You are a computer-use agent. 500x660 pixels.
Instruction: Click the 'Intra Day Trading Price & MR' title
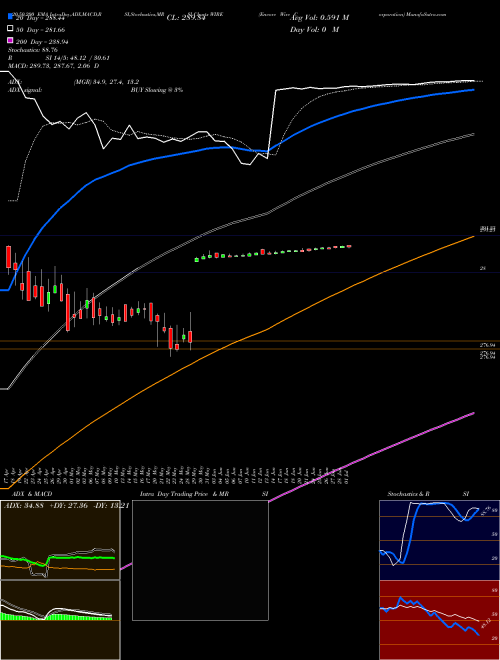pos(184,494)
